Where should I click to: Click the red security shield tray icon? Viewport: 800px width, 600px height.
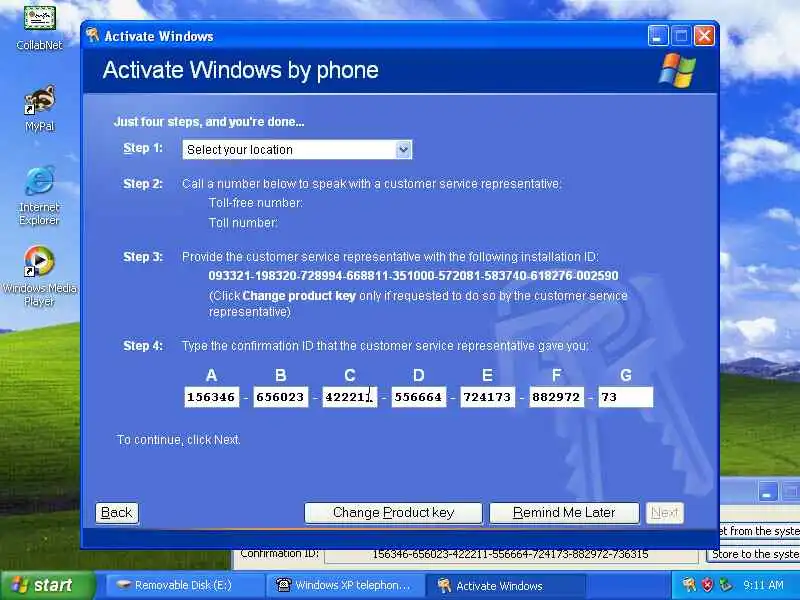pyautogui.click(x=707, y=585)
